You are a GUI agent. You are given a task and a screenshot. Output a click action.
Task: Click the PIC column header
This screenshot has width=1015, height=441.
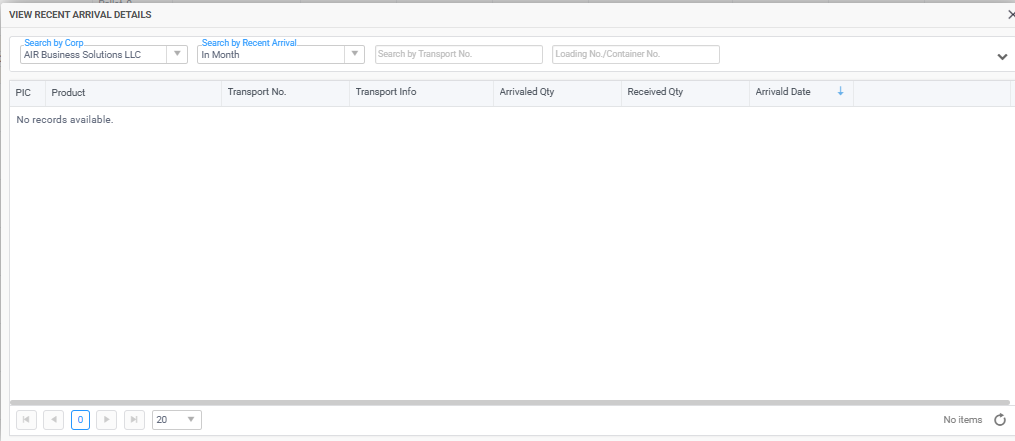point(24,92)
